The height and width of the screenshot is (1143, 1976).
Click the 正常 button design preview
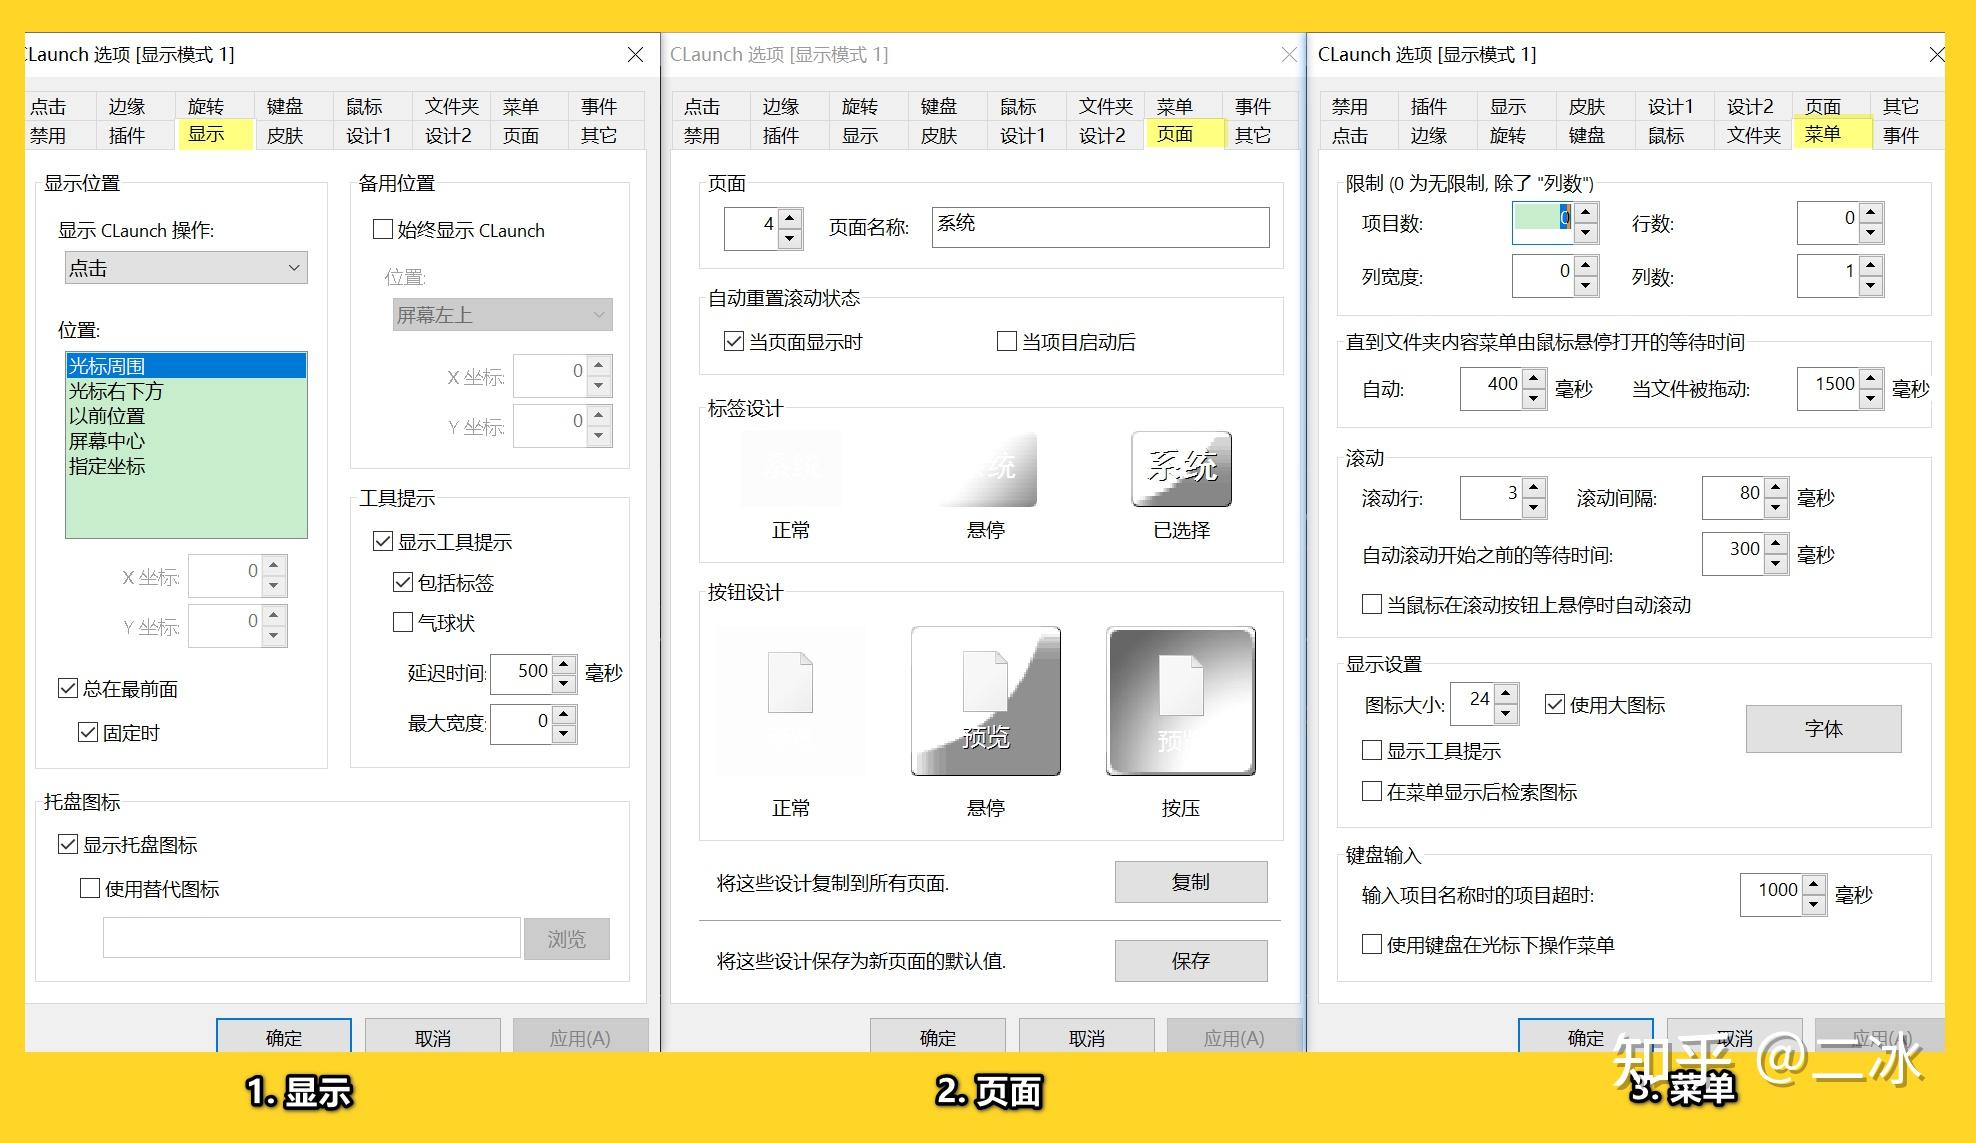pos(791,700)
